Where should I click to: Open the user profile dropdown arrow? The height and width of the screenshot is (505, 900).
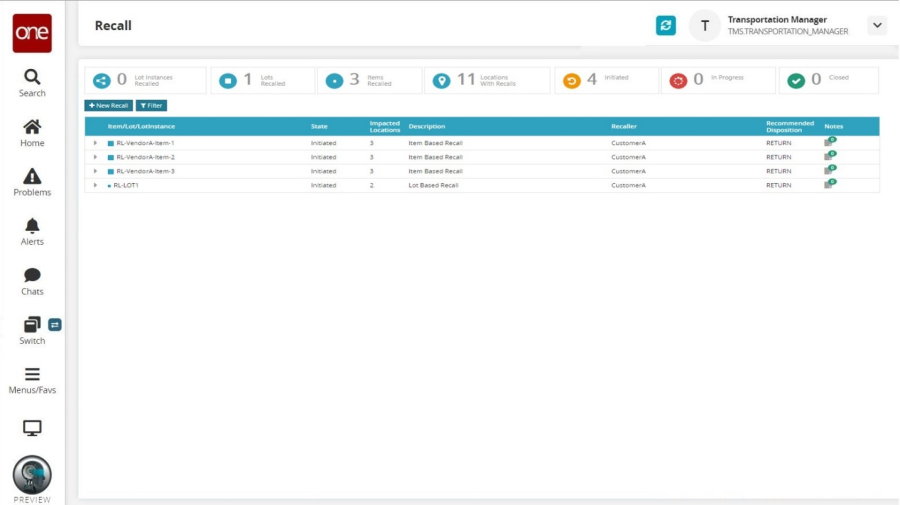coord(876,26)
